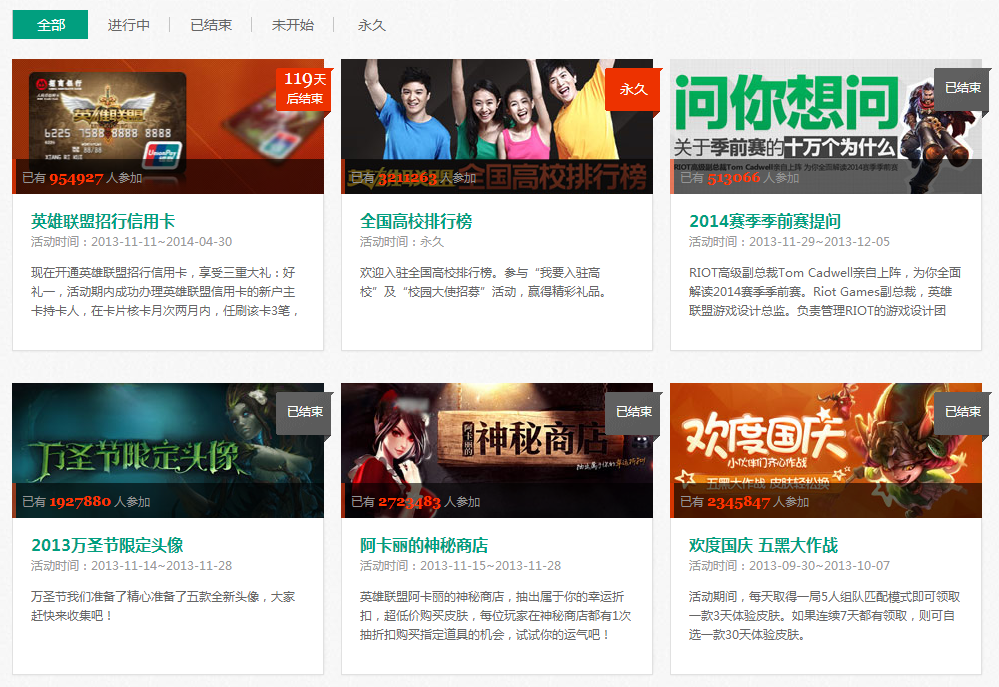Show activities under the 未开始 tab
Viewport: 999px width, 687px height.
click(x=292, y=25)
